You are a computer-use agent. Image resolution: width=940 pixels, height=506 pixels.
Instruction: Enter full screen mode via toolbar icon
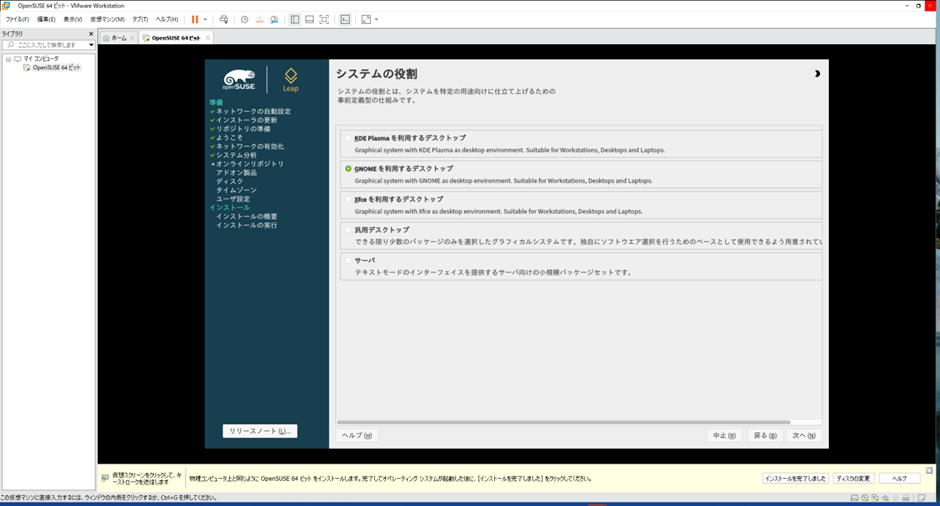tap(324, 19)
